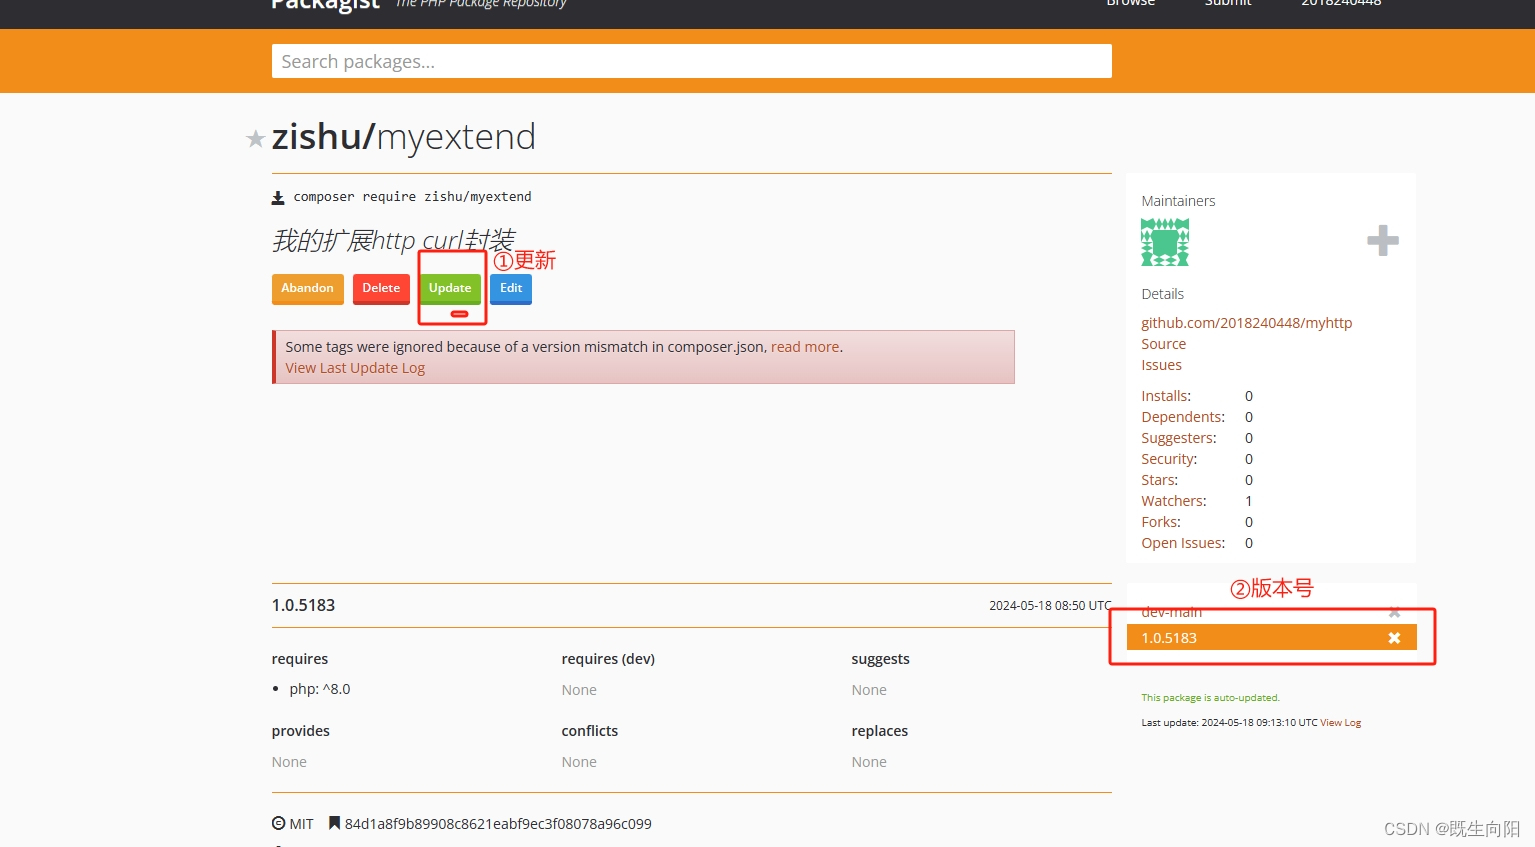Image resolution: width=1535 pixels, height=847 pixels.
Task: Open the read more link in warning
Action: point(805,347)
